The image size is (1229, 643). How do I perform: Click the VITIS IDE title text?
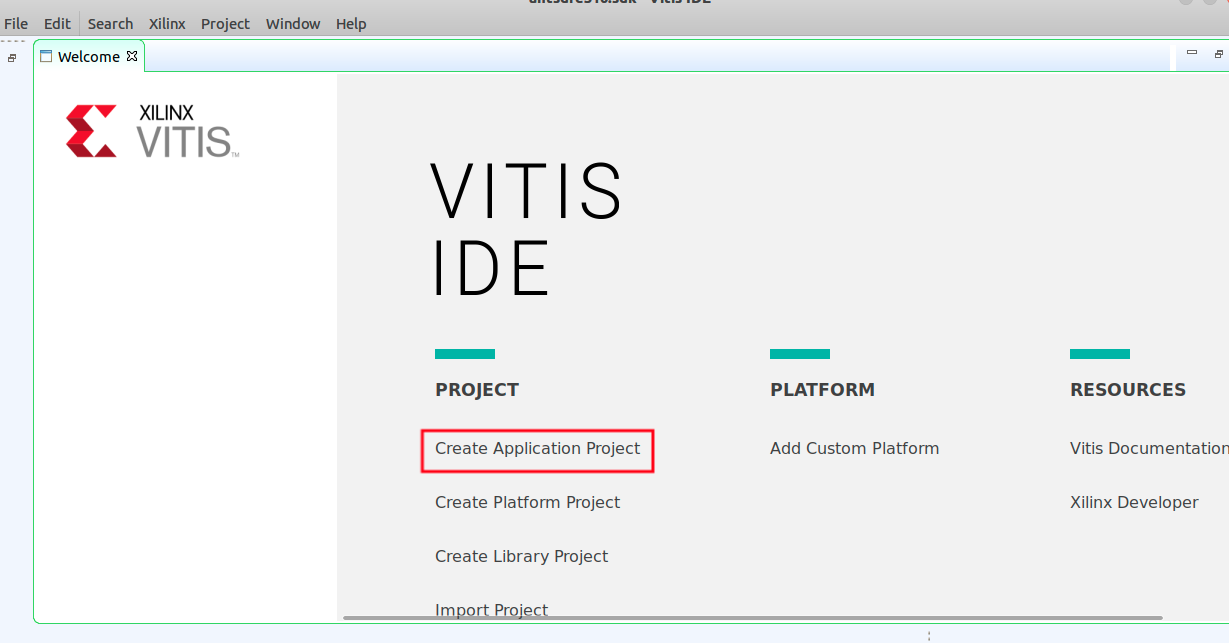[x=527, y=229]
